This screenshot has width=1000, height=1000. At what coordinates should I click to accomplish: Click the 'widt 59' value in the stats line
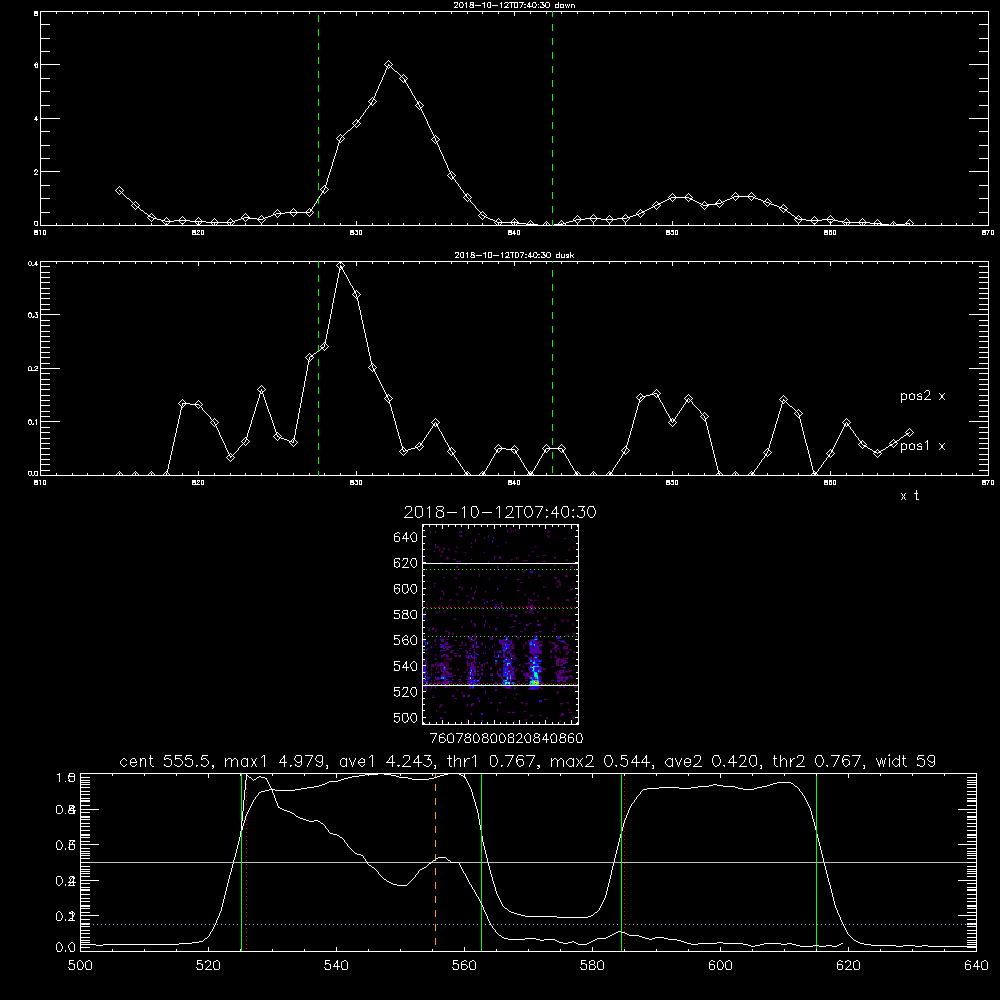point(906,761)
